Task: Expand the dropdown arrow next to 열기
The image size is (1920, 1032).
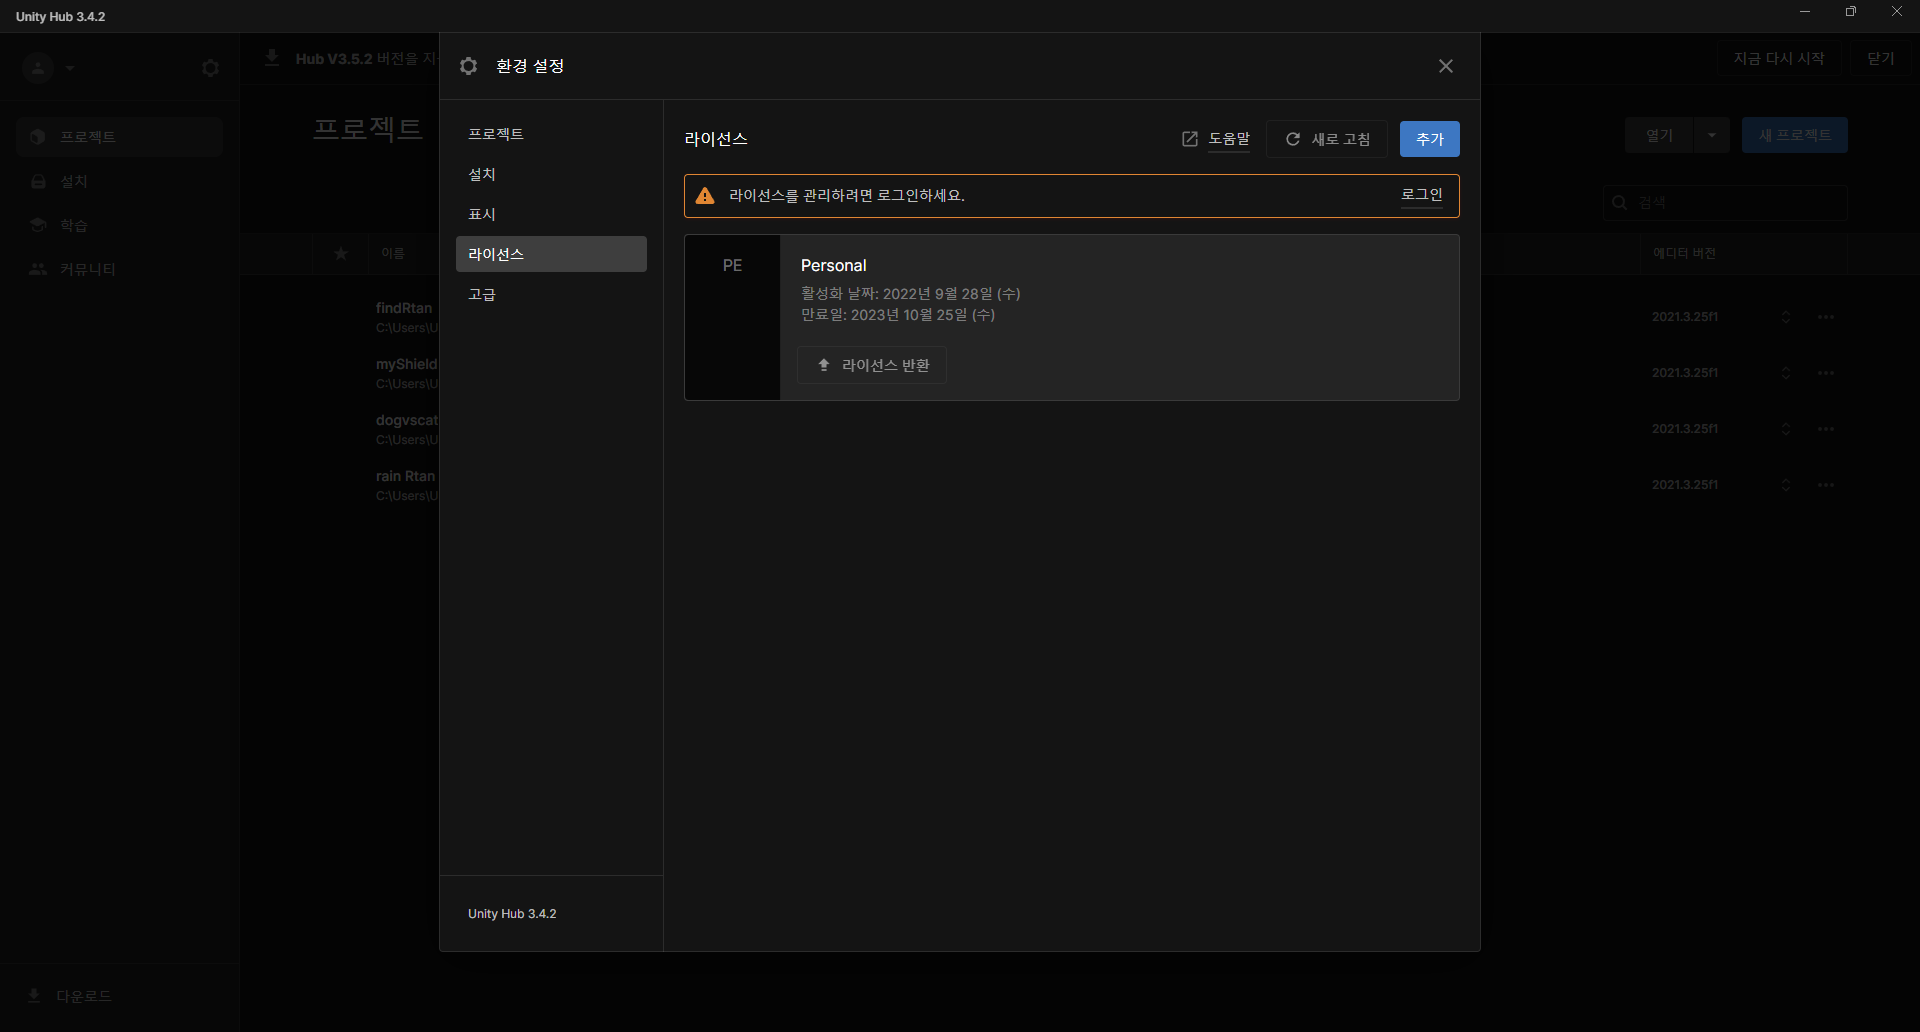Action: 1712,135
